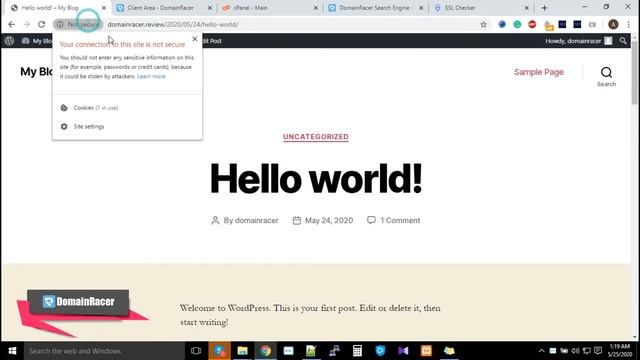Click the Grammarly green extension icon
Screen dimensions: 640x360
pos(517,24)
